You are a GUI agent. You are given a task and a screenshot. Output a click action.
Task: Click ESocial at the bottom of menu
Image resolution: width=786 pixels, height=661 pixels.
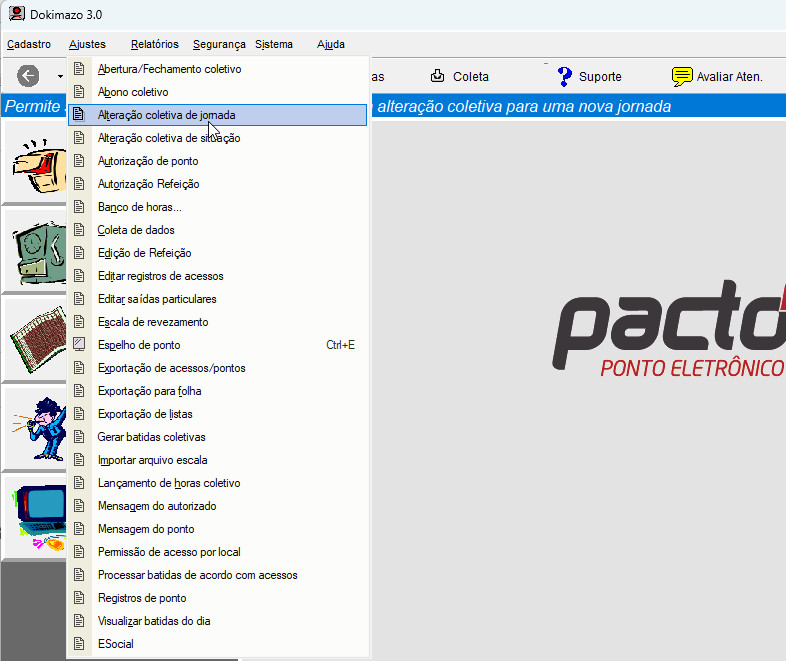pos(115,644)
